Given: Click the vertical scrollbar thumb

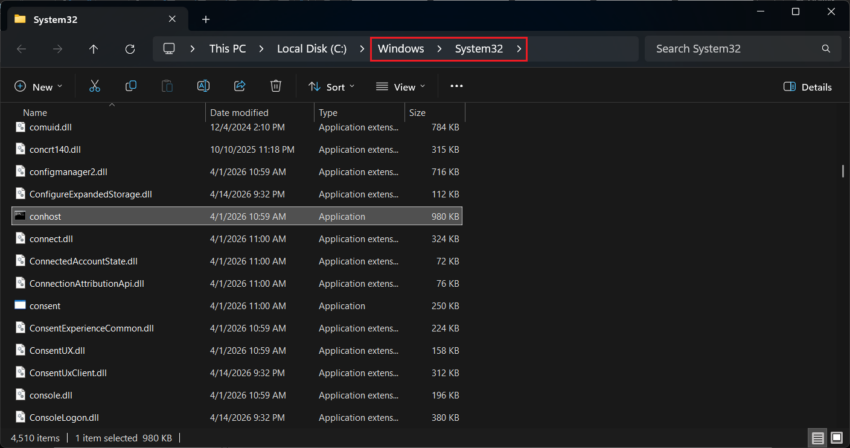Looking at the screenshot, I should [842, 171].
